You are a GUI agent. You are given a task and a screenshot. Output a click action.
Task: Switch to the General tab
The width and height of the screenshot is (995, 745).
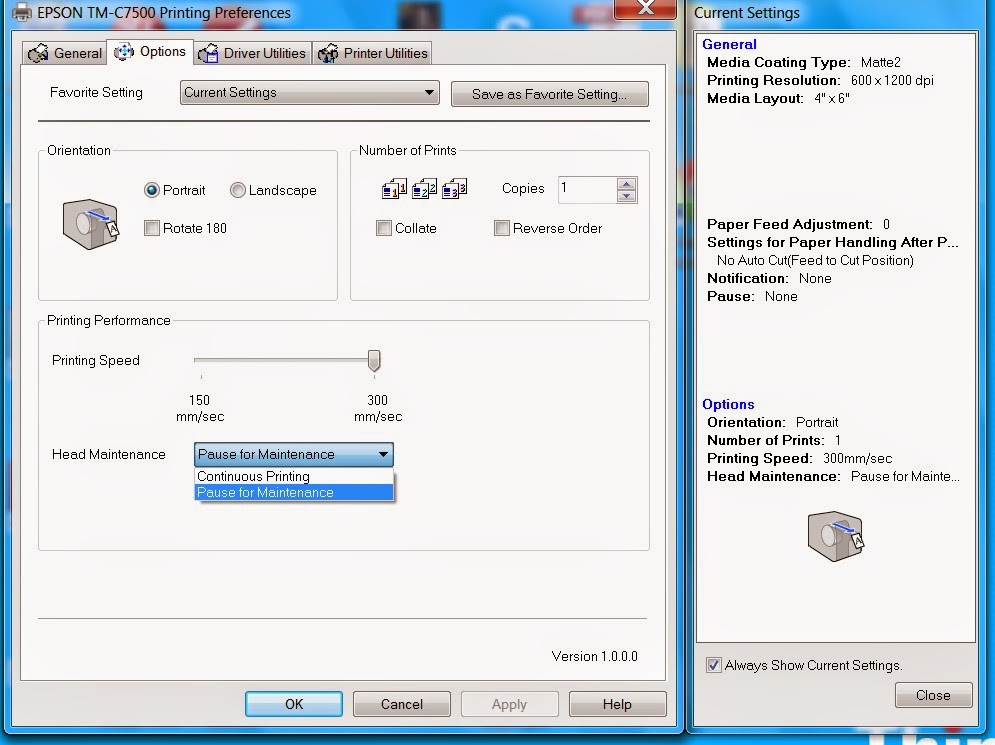tap(64, 53)
